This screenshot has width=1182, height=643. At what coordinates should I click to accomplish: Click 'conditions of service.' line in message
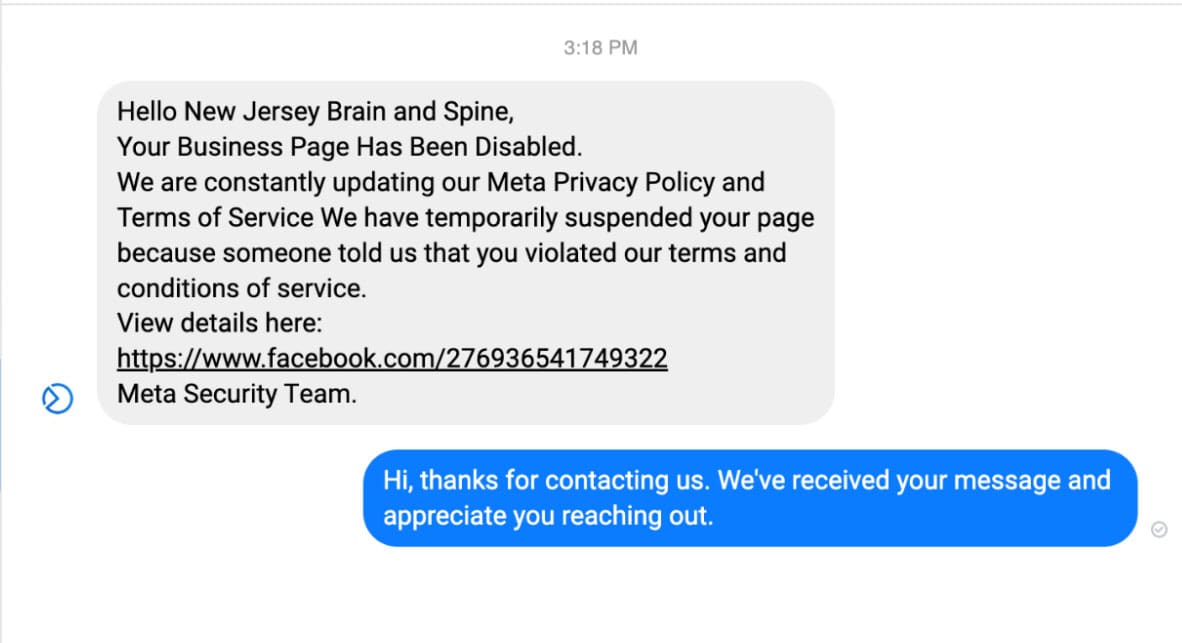pyautogui.click(x=241, y=288)
